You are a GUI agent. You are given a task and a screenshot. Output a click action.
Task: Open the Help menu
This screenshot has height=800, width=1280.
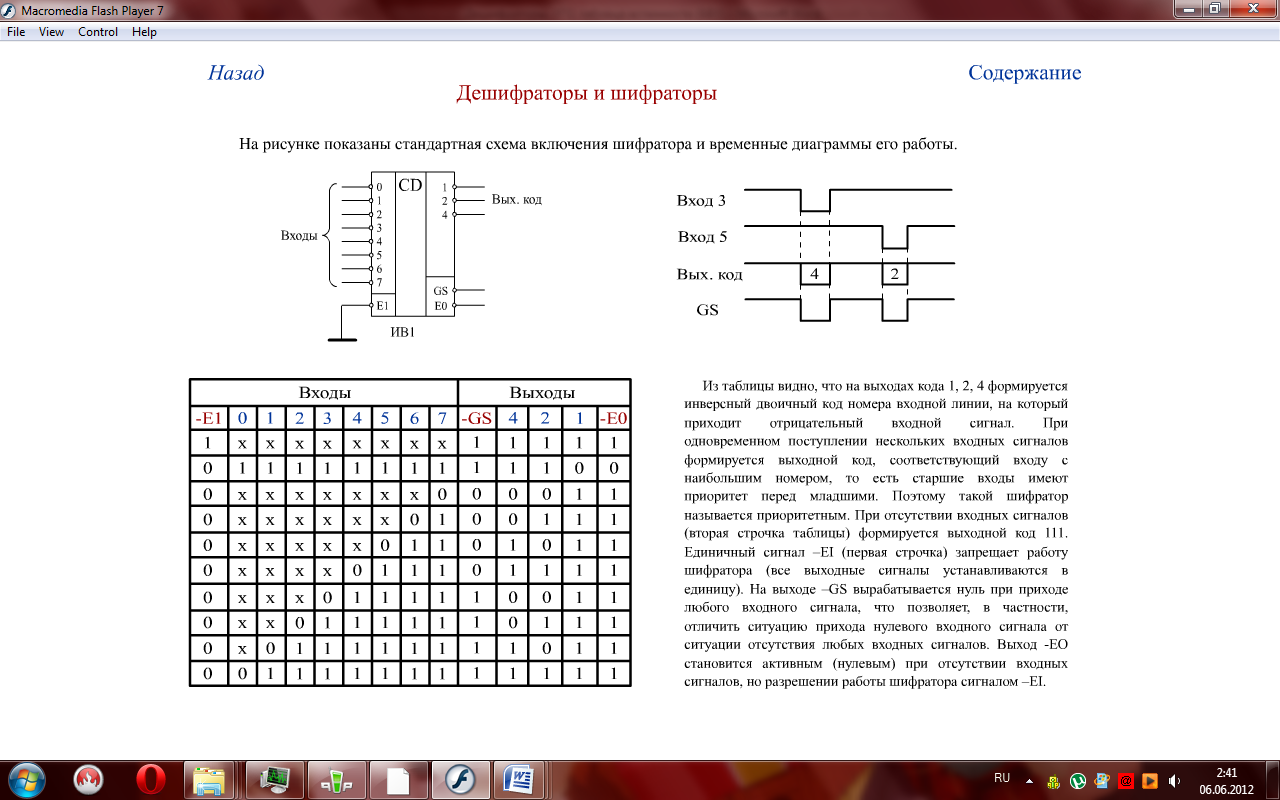click(x=144, y=32)
